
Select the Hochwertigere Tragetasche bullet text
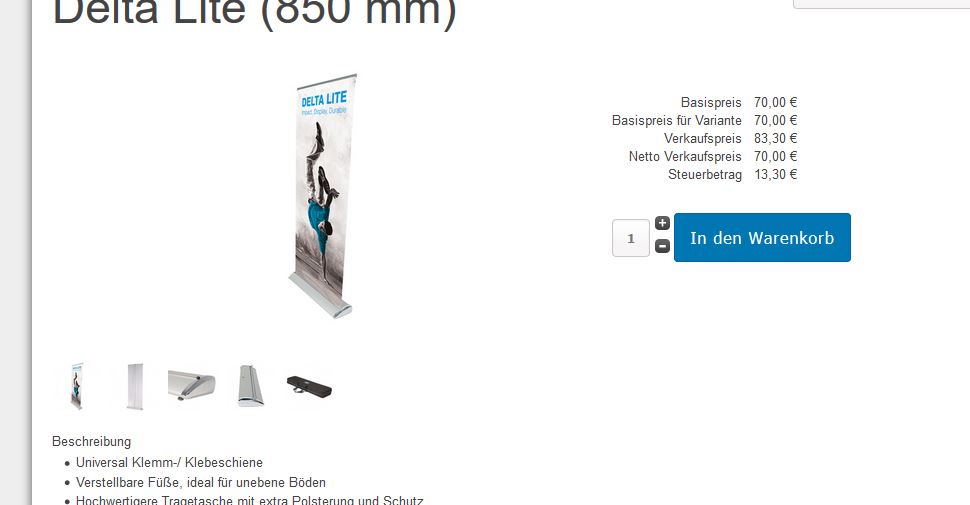[249, 500]
